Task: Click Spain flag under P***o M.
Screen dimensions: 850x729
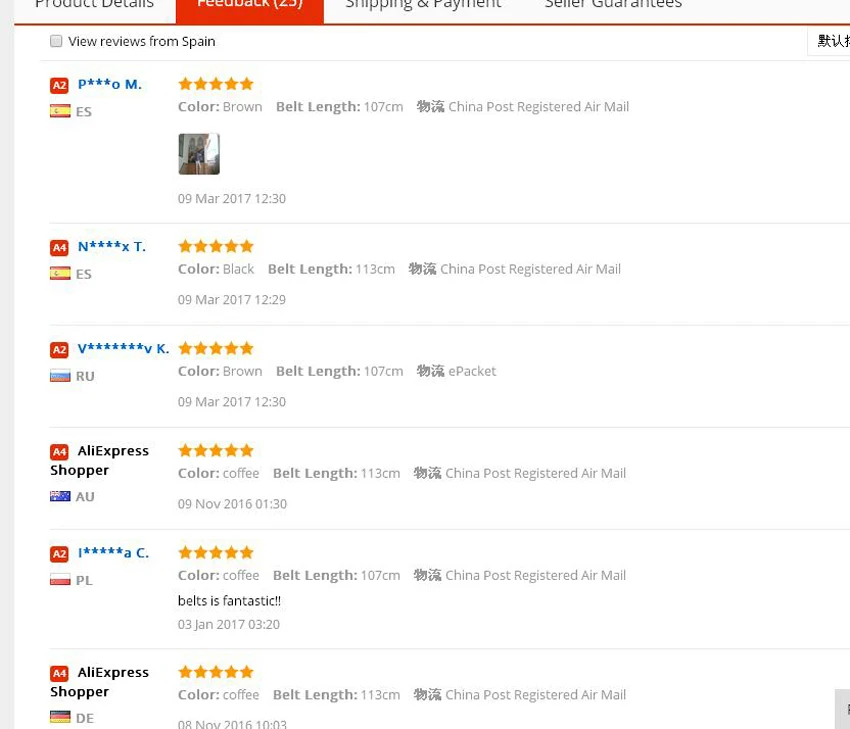Action: (60, 111)
